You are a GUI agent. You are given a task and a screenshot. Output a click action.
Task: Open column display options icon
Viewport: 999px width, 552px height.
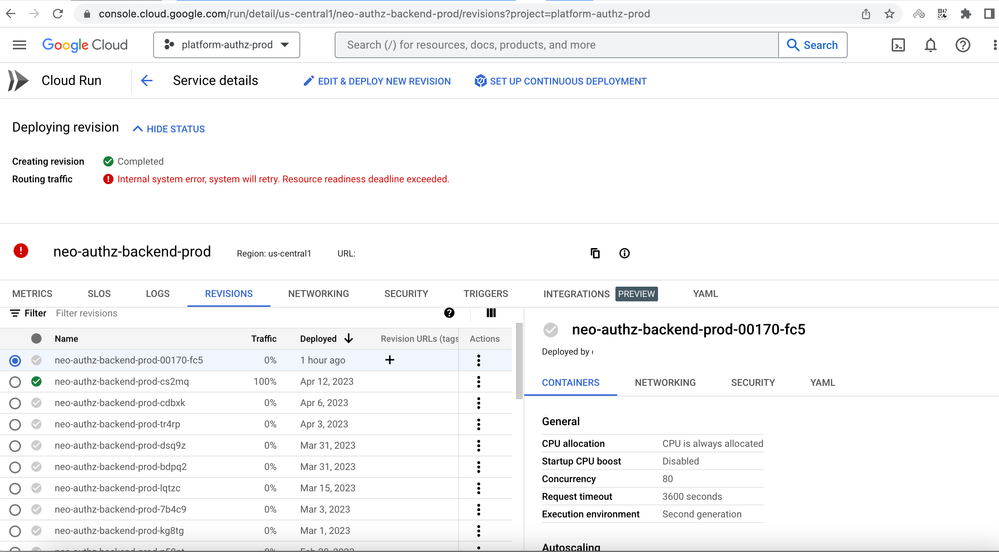491,312
